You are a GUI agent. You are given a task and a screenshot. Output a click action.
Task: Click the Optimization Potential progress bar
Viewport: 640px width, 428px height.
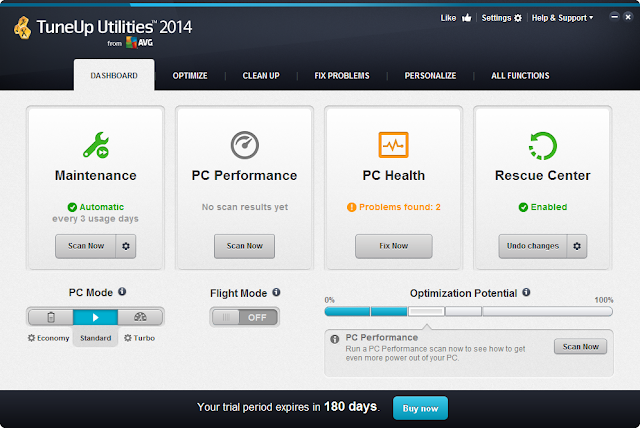point(468,311)
